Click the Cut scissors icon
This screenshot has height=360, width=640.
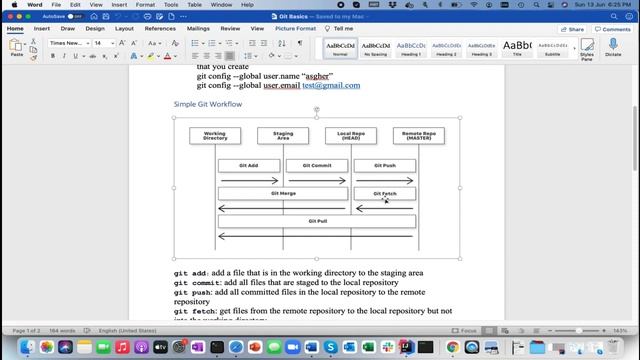pyautogui.click(x=33, y=42)
